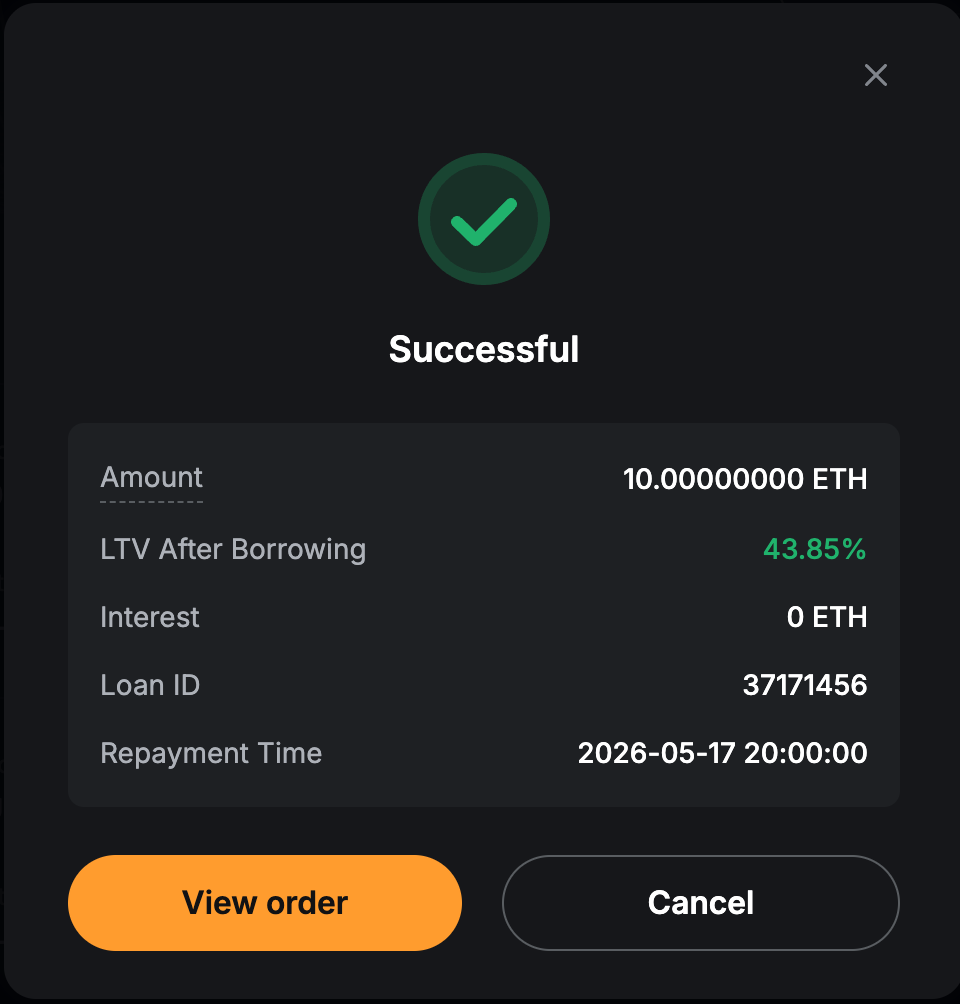
Task: Click the ETH unit in the Amount row
Action: (x=840, y=479)
